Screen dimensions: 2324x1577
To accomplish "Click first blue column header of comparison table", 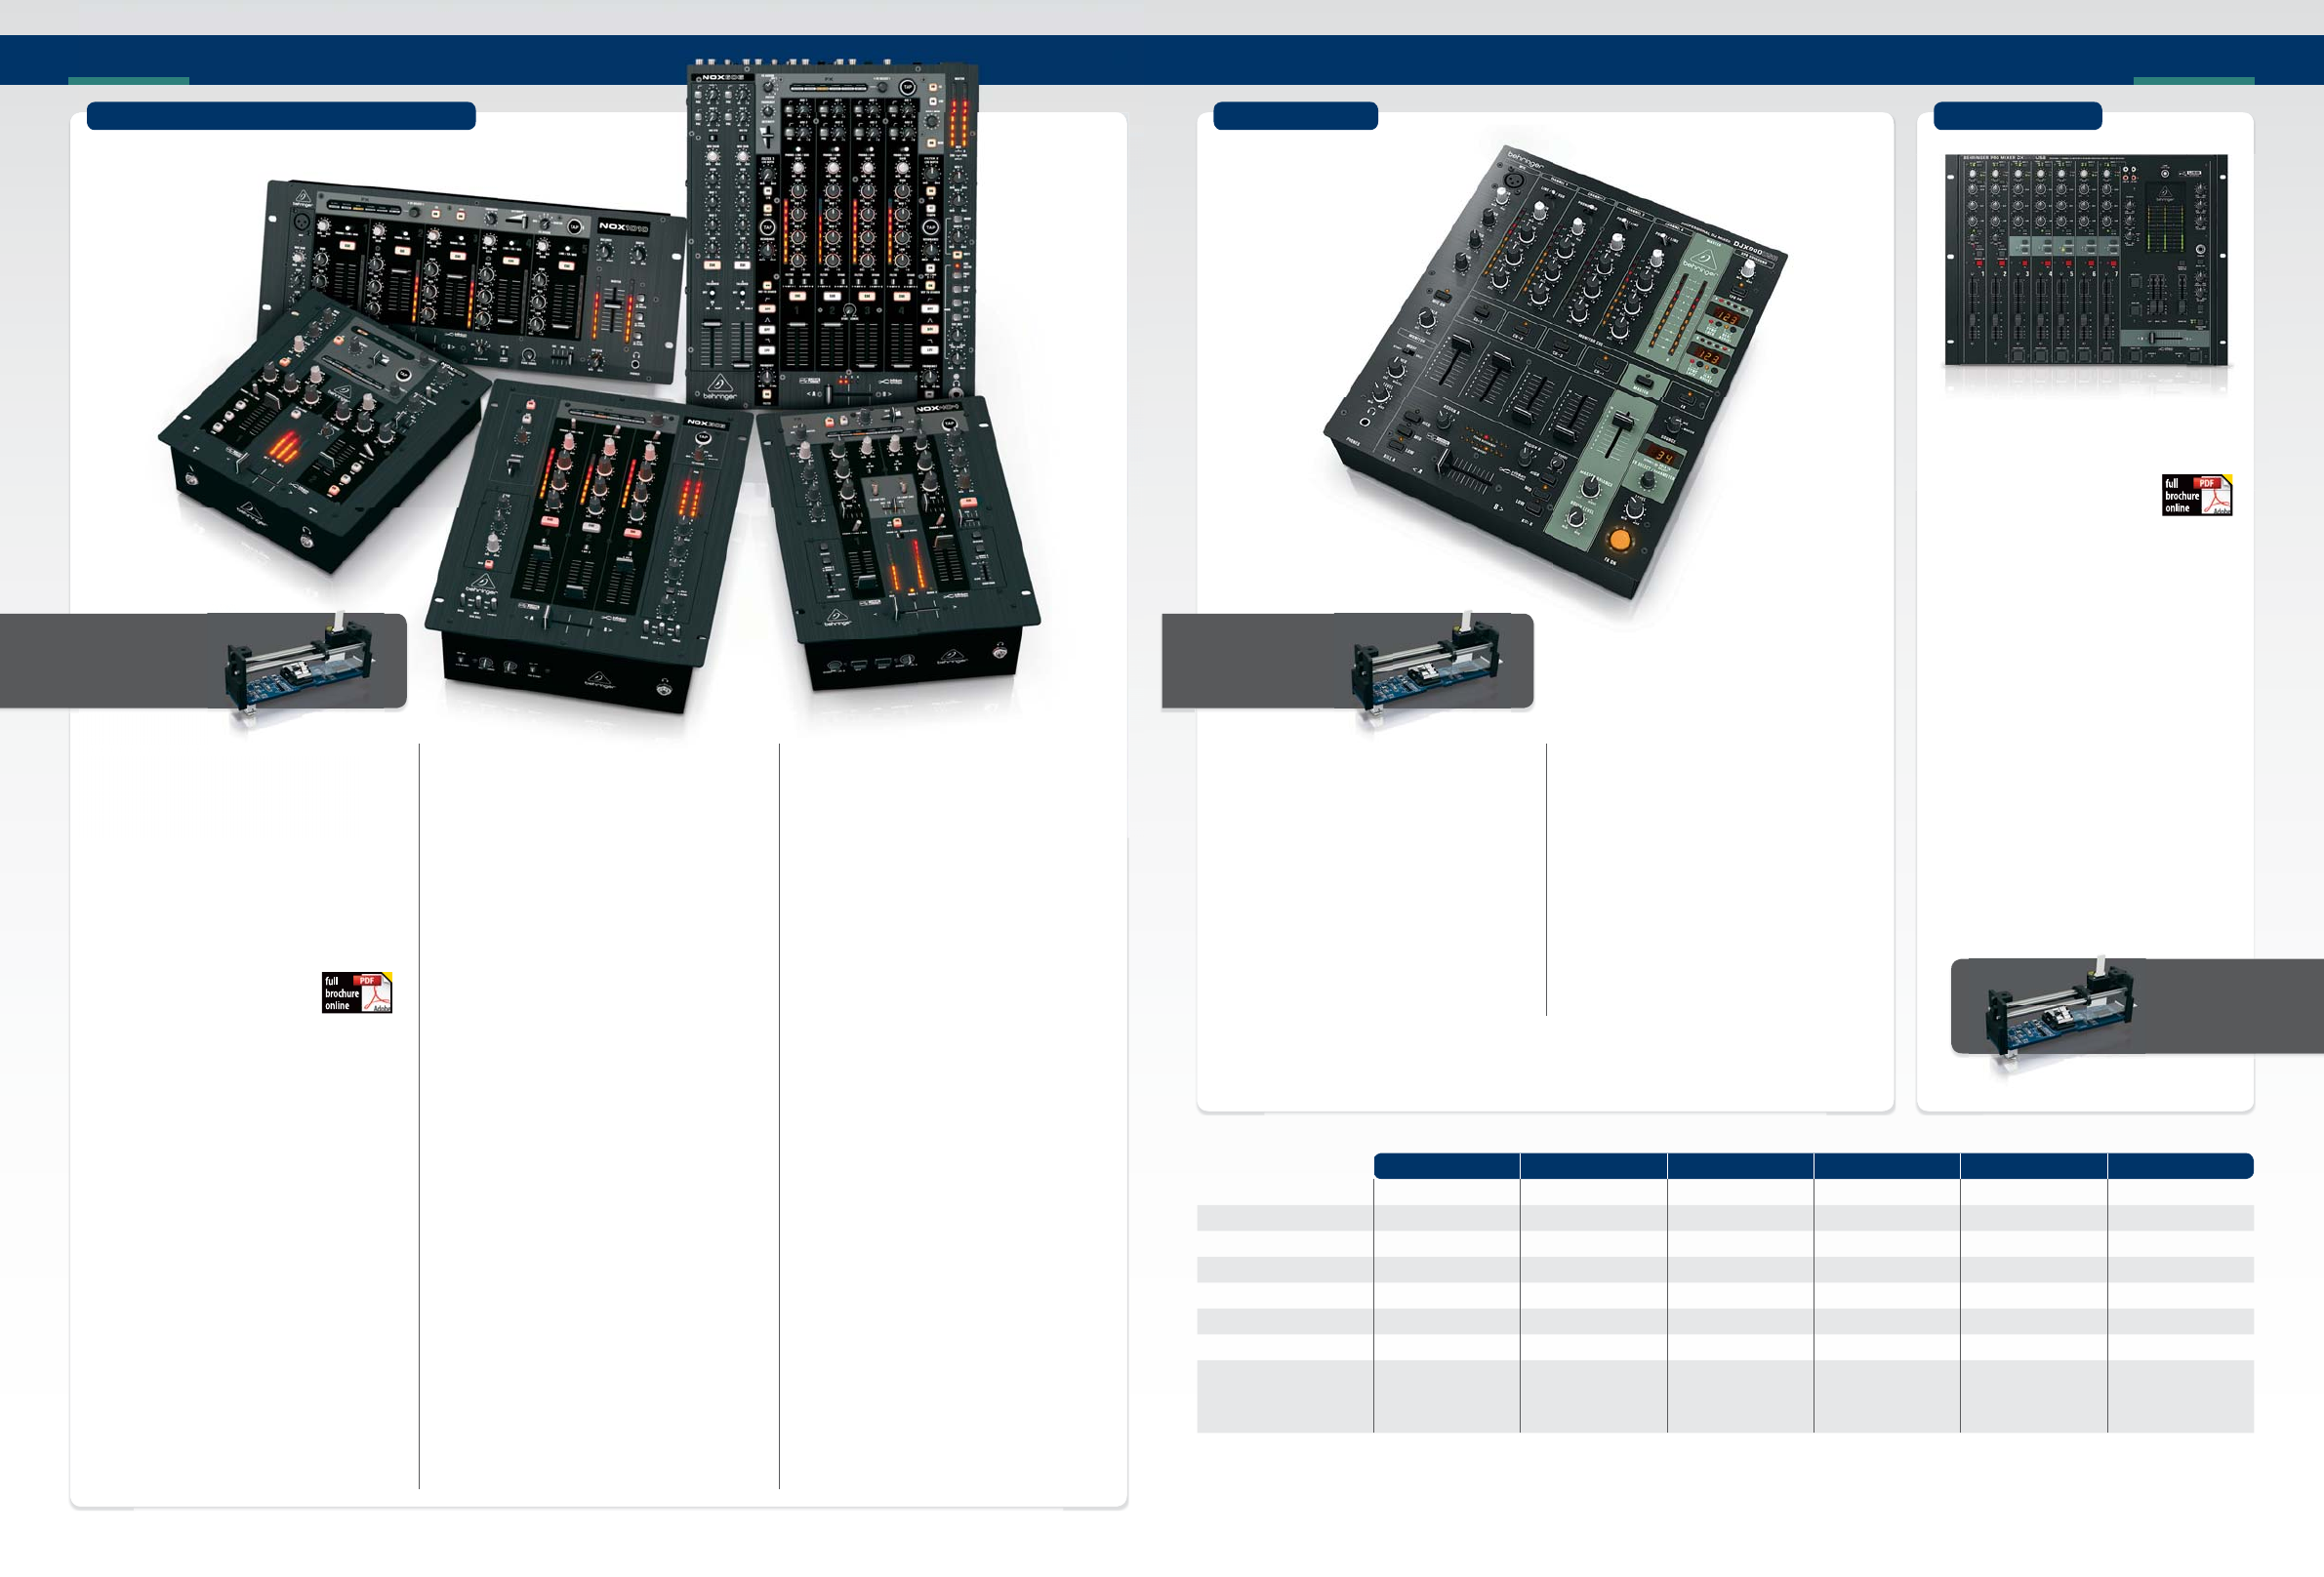I will click(1446, 1165).
